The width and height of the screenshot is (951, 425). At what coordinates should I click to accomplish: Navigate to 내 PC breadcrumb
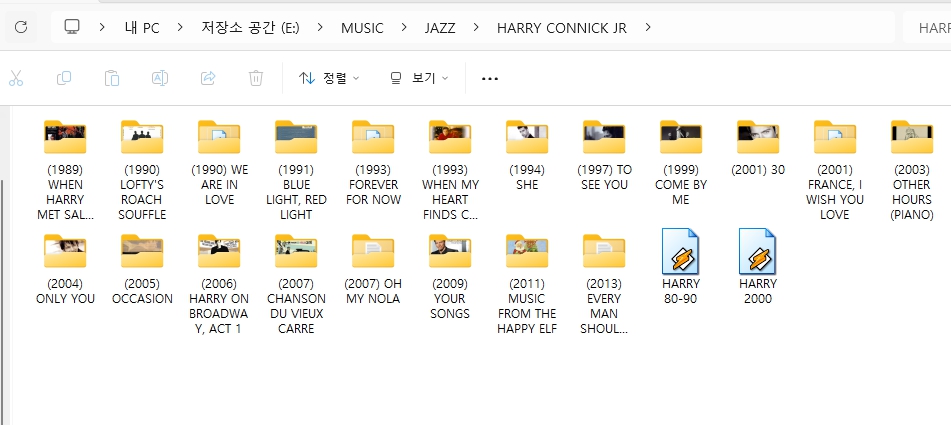click(x=142, y=28)
